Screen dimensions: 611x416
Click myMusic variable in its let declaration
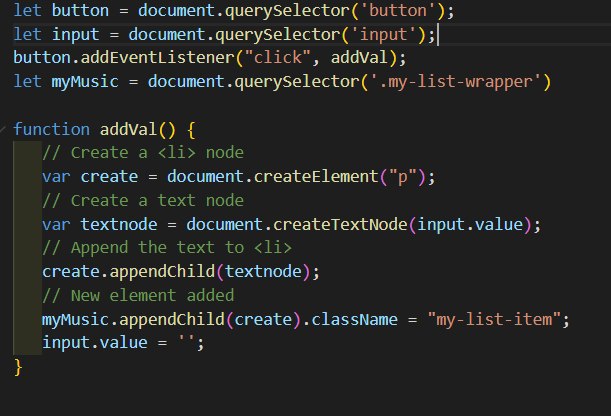coord(85,82)
